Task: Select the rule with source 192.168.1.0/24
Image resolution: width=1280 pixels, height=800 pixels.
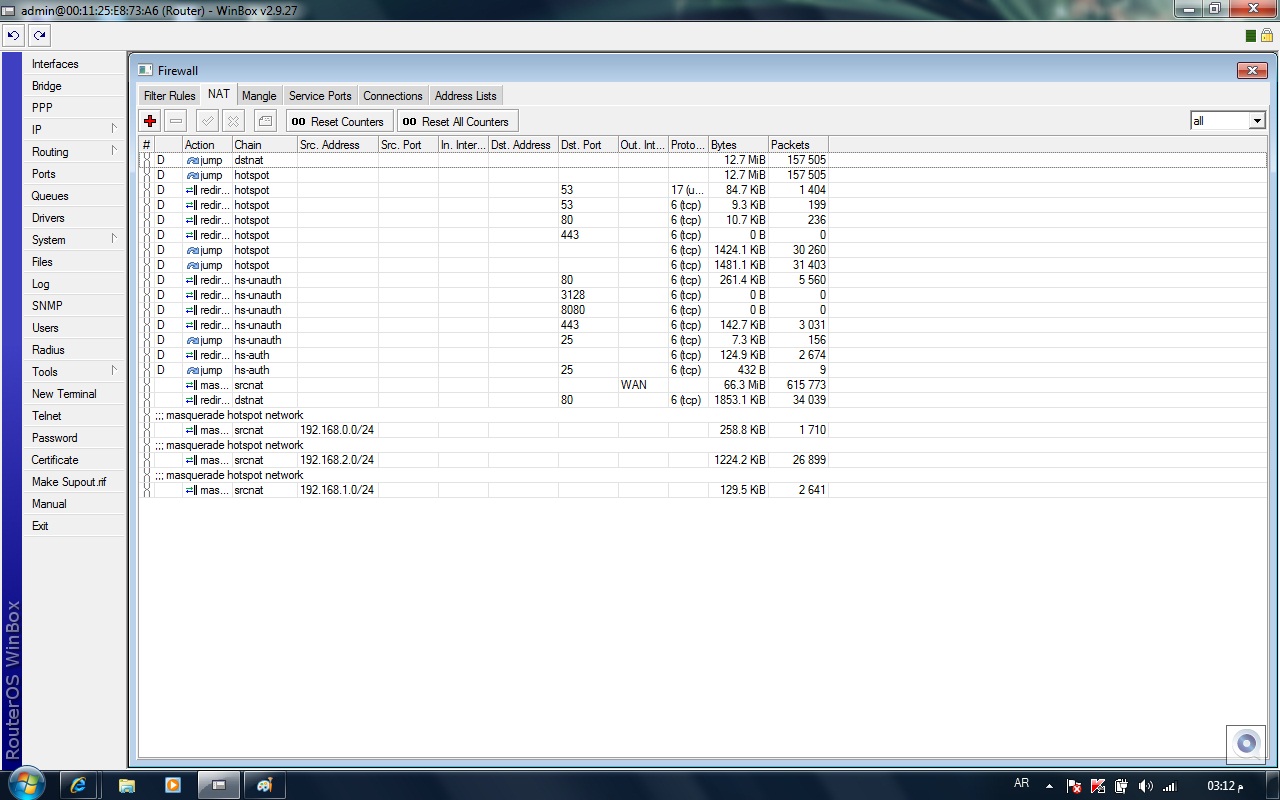Action: (x=485, y=490)
